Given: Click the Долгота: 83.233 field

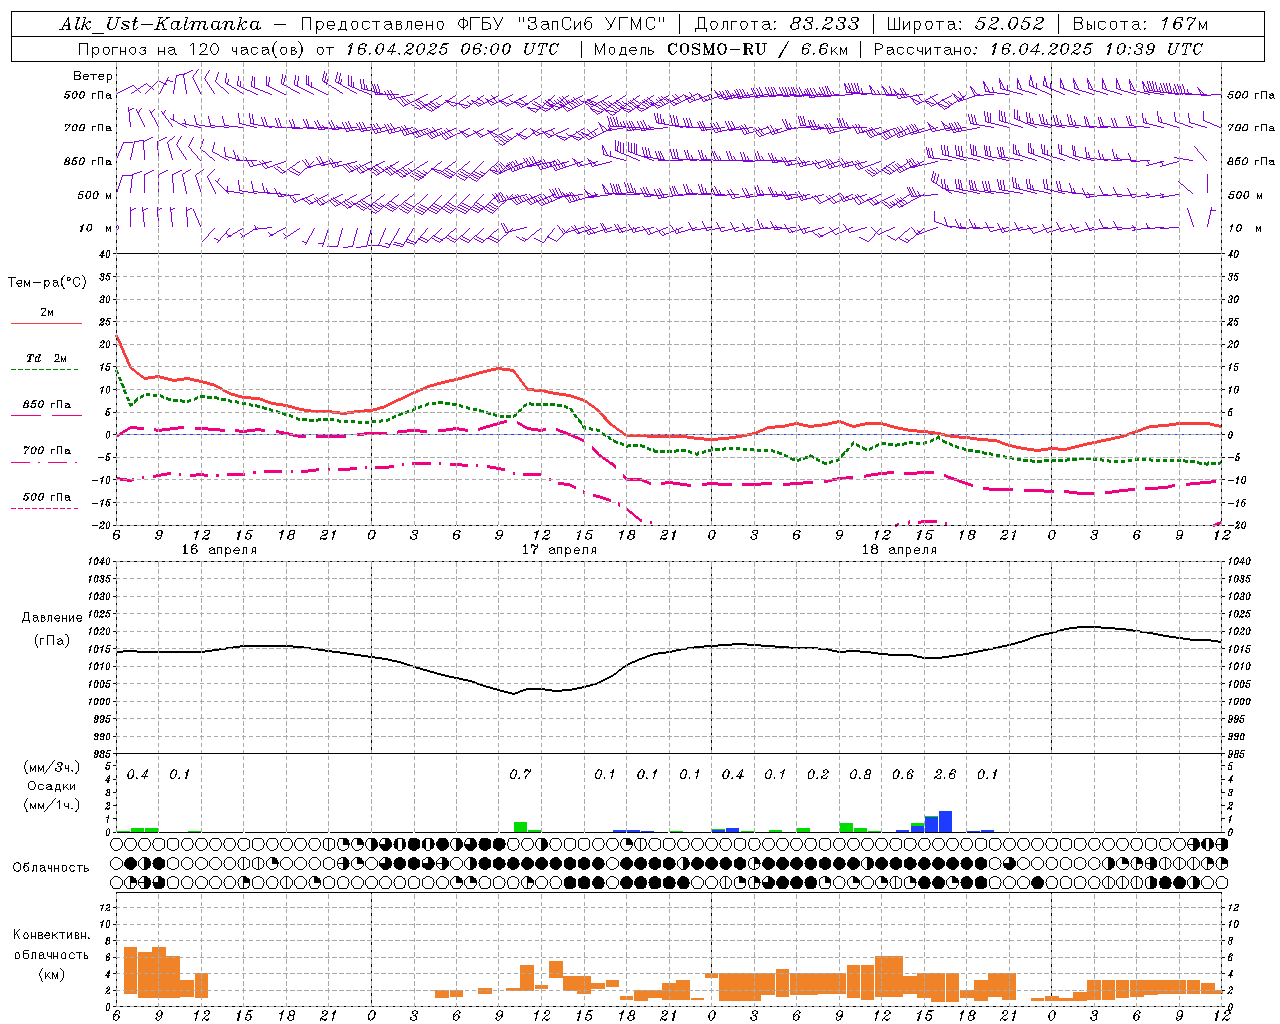Looking at the screenshot, I should point(777,24).
